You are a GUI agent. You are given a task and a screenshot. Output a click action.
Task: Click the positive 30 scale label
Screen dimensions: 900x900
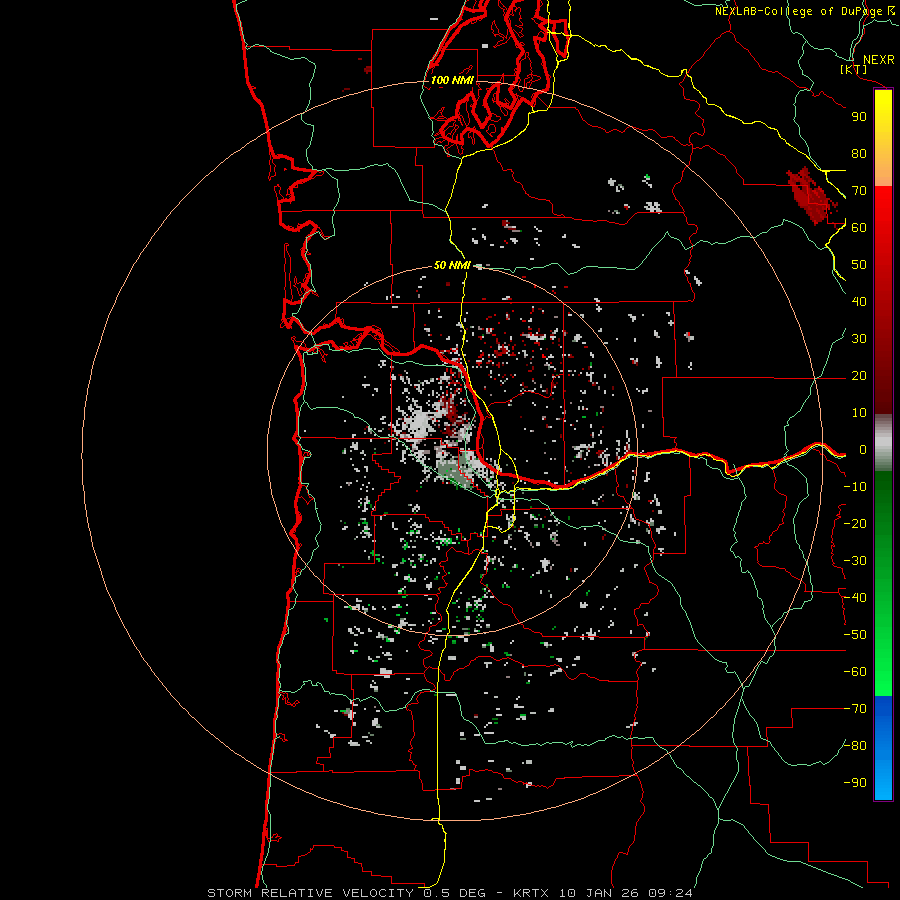pos(859,339)
